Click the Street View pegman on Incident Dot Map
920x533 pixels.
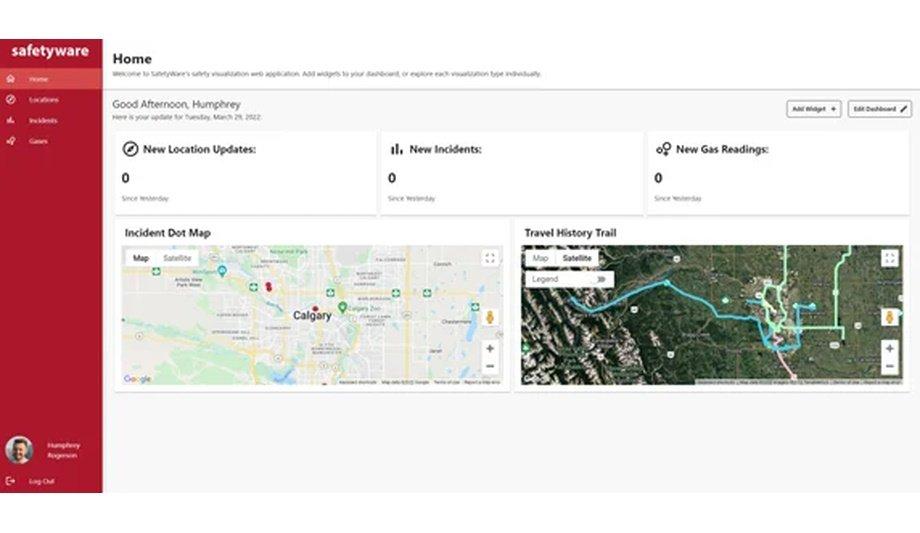490,318
